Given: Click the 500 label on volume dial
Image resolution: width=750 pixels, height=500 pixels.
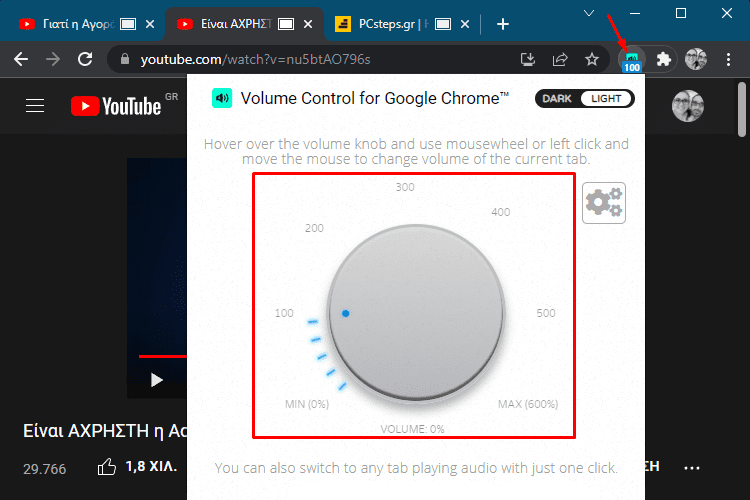Looking at the screenshot, I should point(546,313).
